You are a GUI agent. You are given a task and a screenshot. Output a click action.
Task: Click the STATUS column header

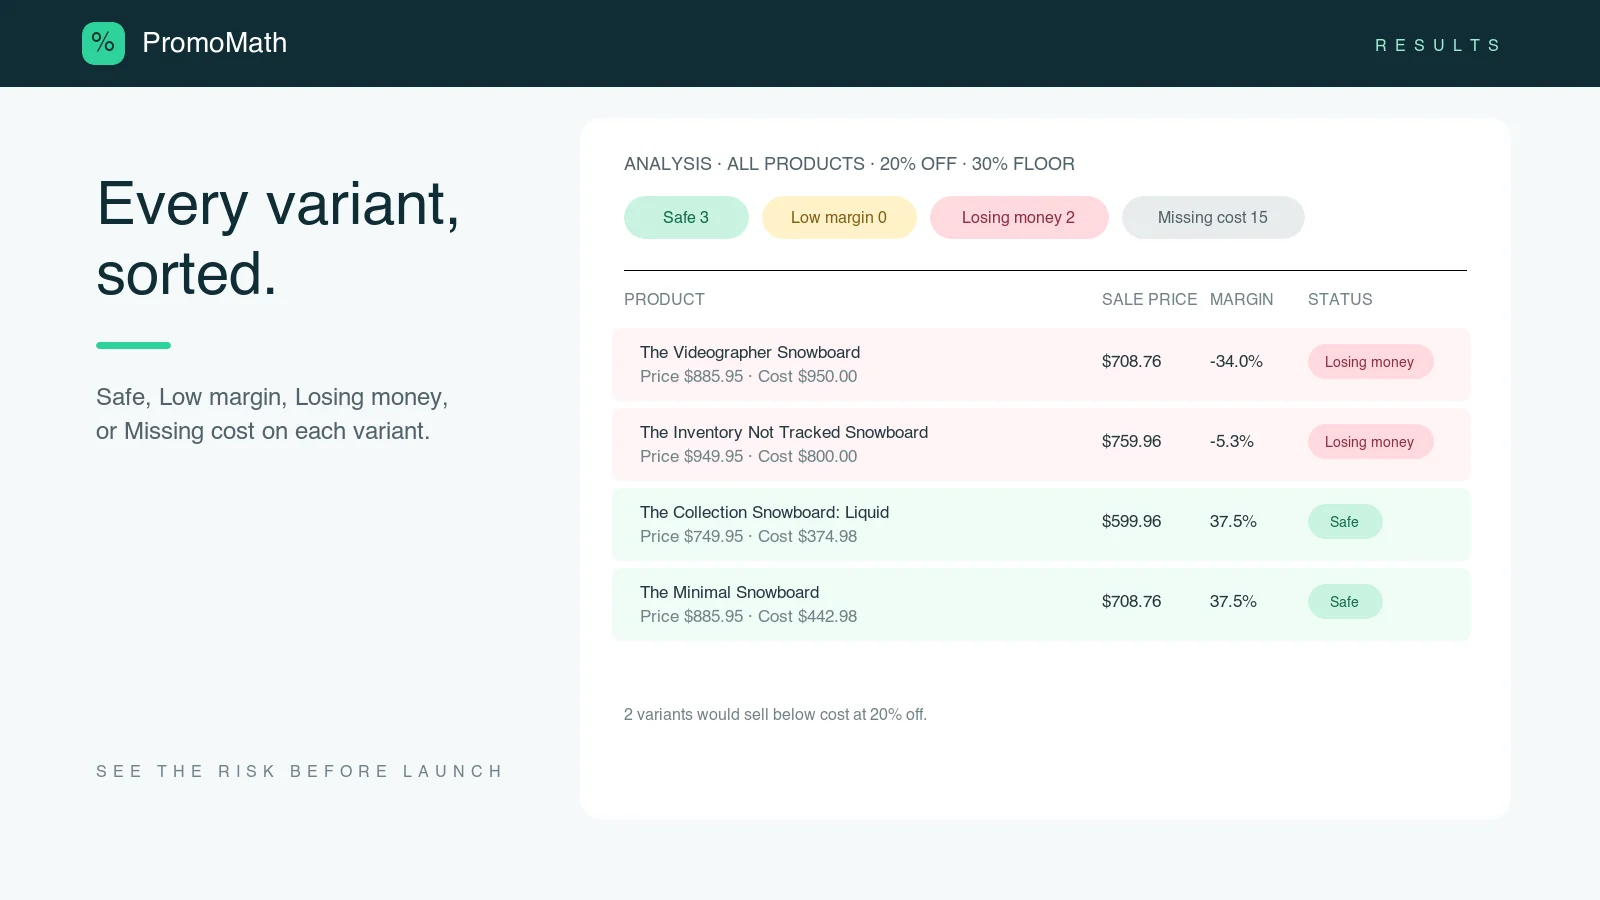click(1340, 299)
